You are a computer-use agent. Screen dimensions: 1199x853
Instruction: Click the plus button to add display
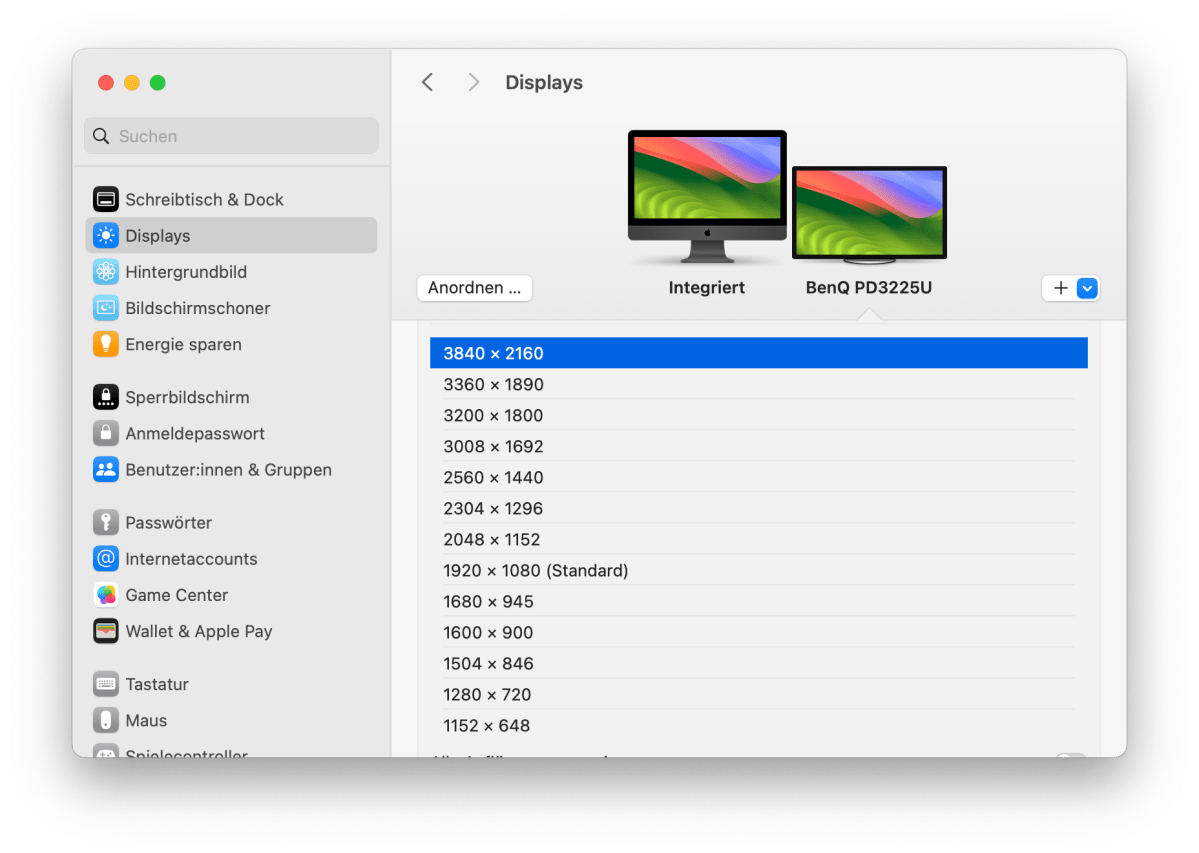[1060, 288]
